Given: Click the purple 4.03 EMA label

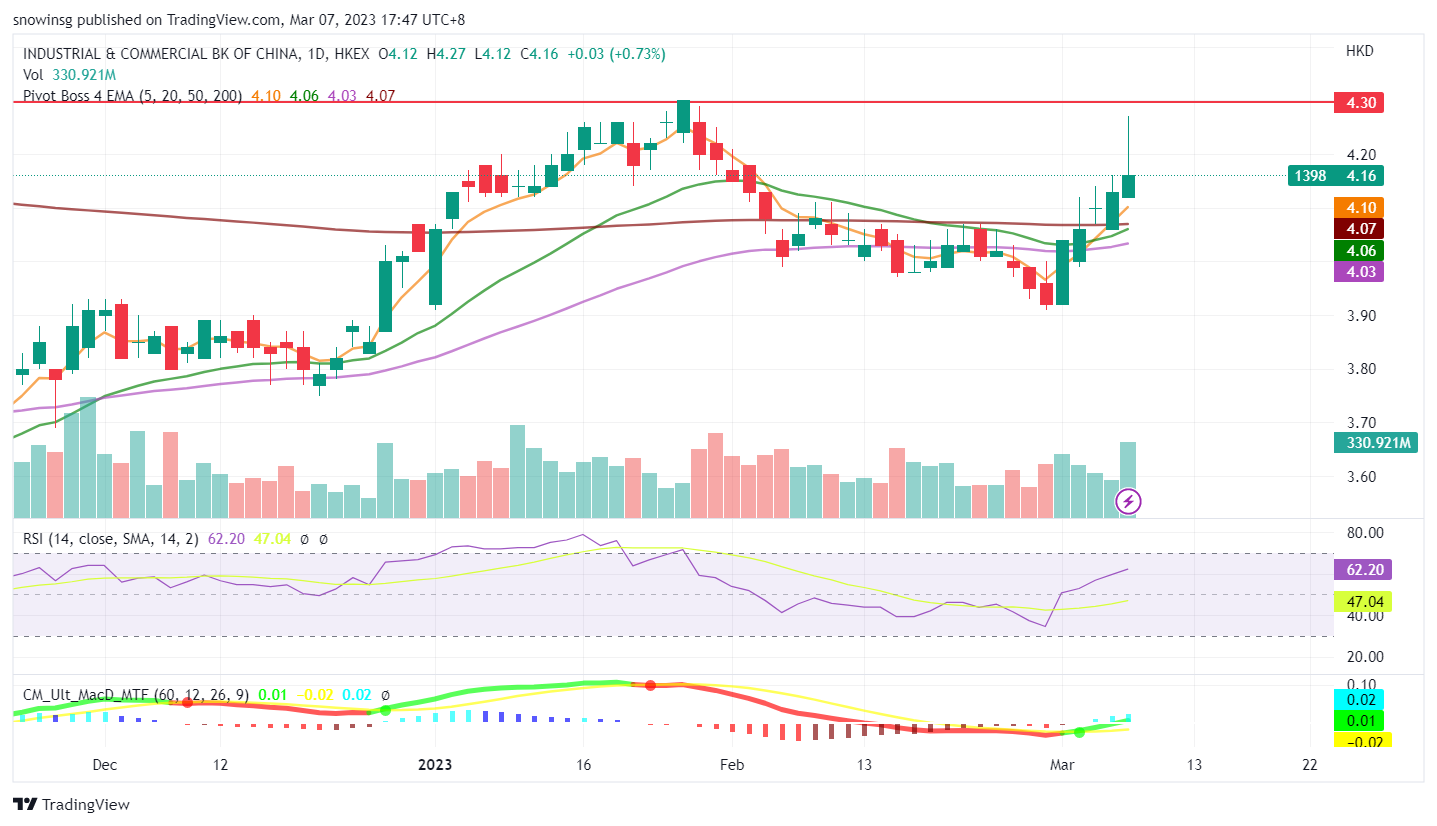Looking at the screenshot, I should 1359,271.
